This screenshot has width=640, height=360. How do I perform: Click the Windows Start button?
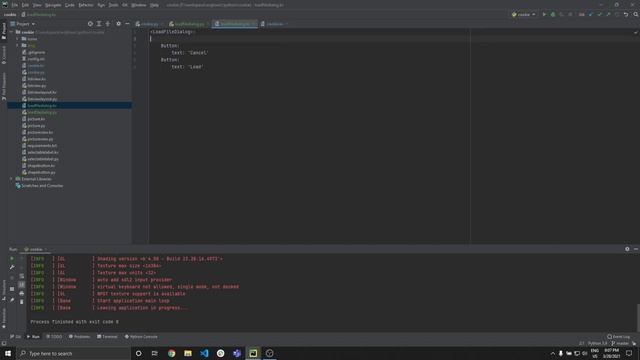(8, 353)
